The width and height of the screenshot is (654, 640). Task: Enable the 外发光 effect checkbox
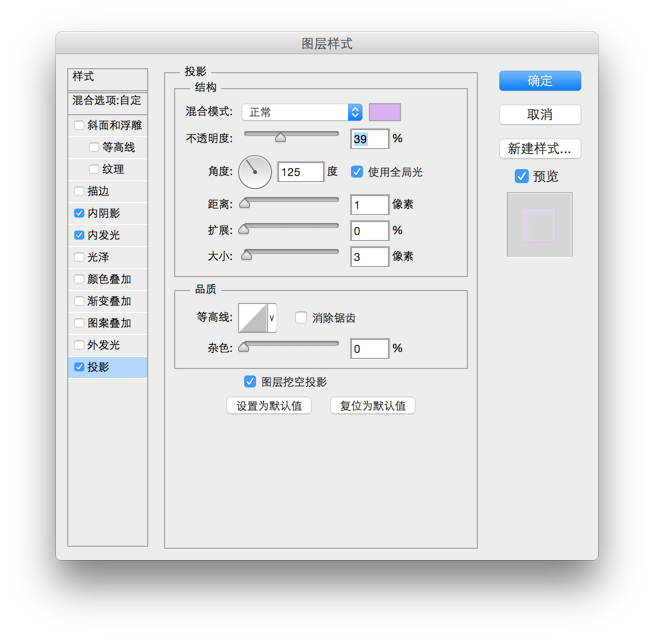pyautogui.click(x=79, y=345)
